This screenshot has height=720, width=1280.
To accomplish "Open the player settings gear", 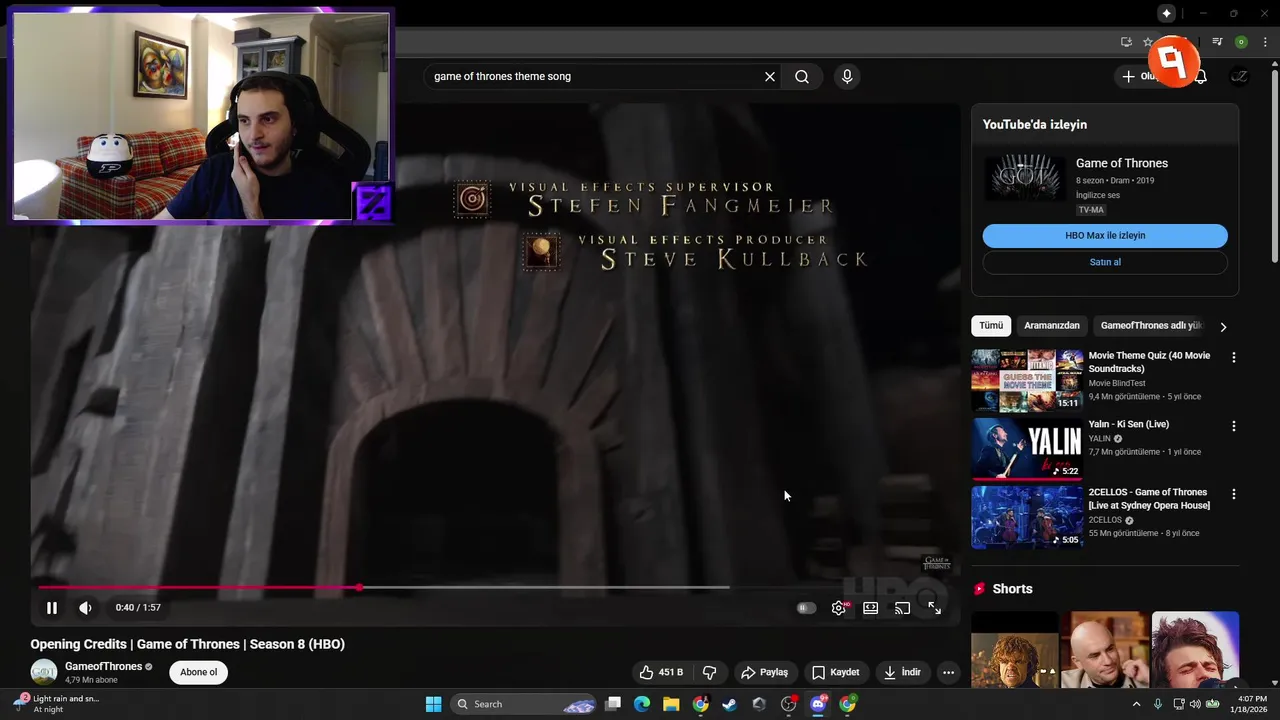I will click(839, 608).
